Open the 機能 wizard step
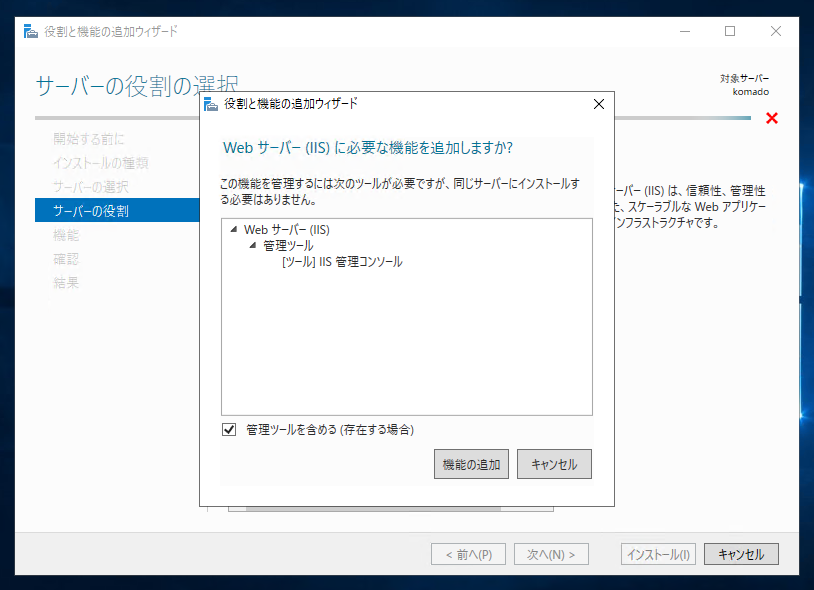Image resolution: width=814 pixels, height=590 pixels. click(66, 235)
